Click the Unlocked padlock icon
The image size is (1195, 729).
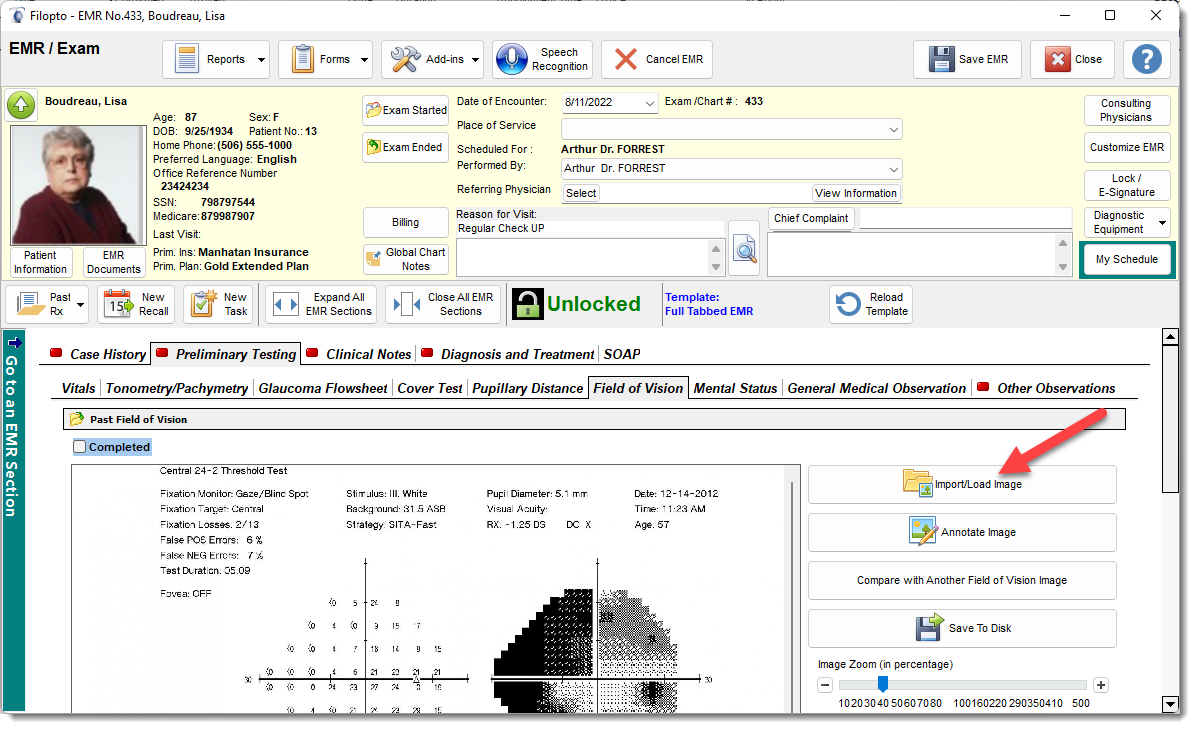pyautogui.click(x=527, y=304)
